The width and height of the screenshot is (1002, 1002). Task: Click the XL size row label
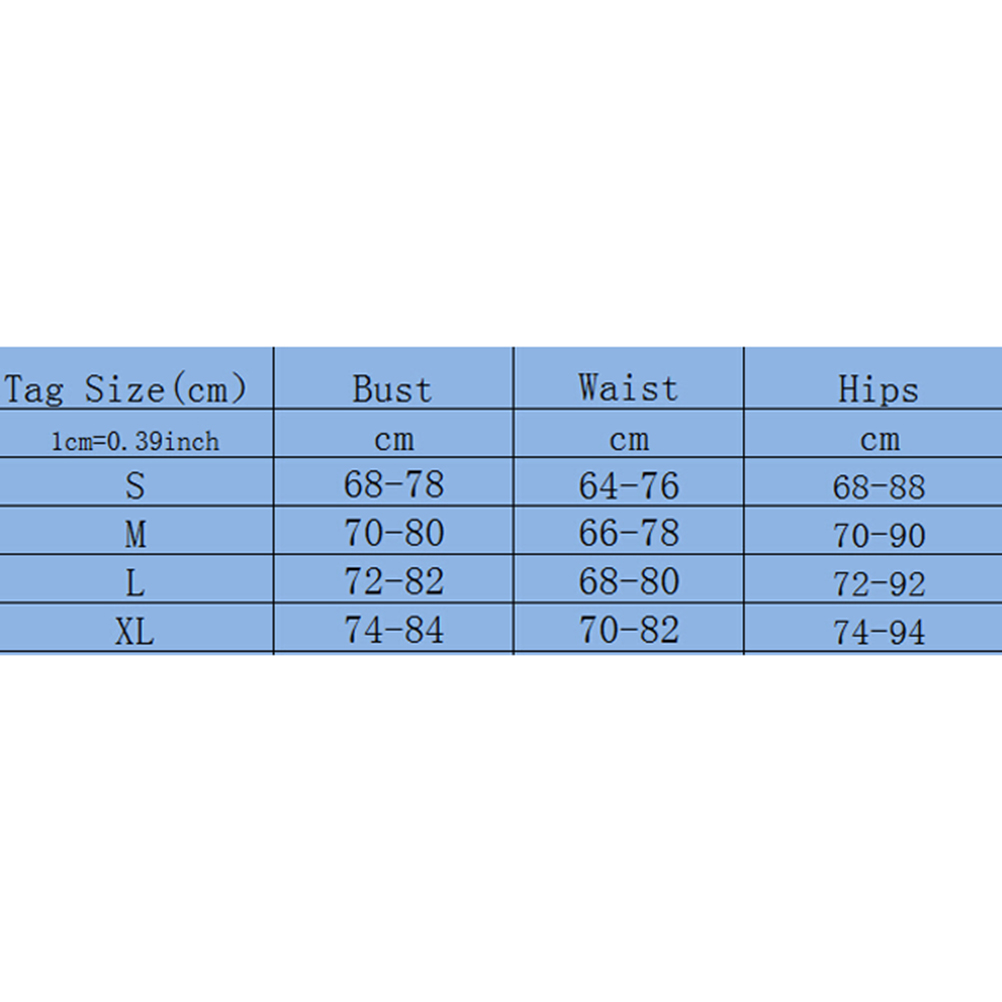click(x=135, y=631)
